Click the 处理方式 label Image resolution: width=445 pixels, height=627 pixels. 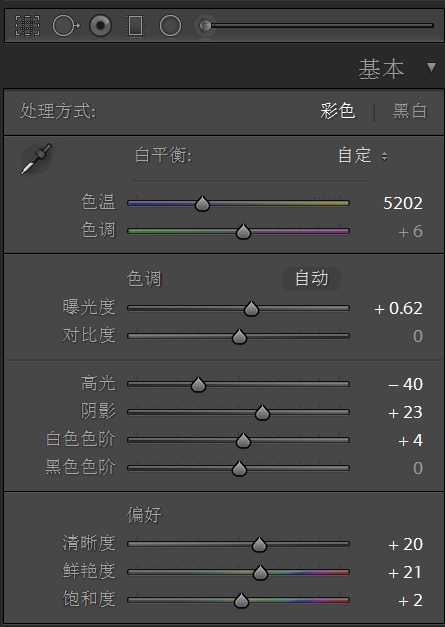pyautogui.click(x=58, y=111)
